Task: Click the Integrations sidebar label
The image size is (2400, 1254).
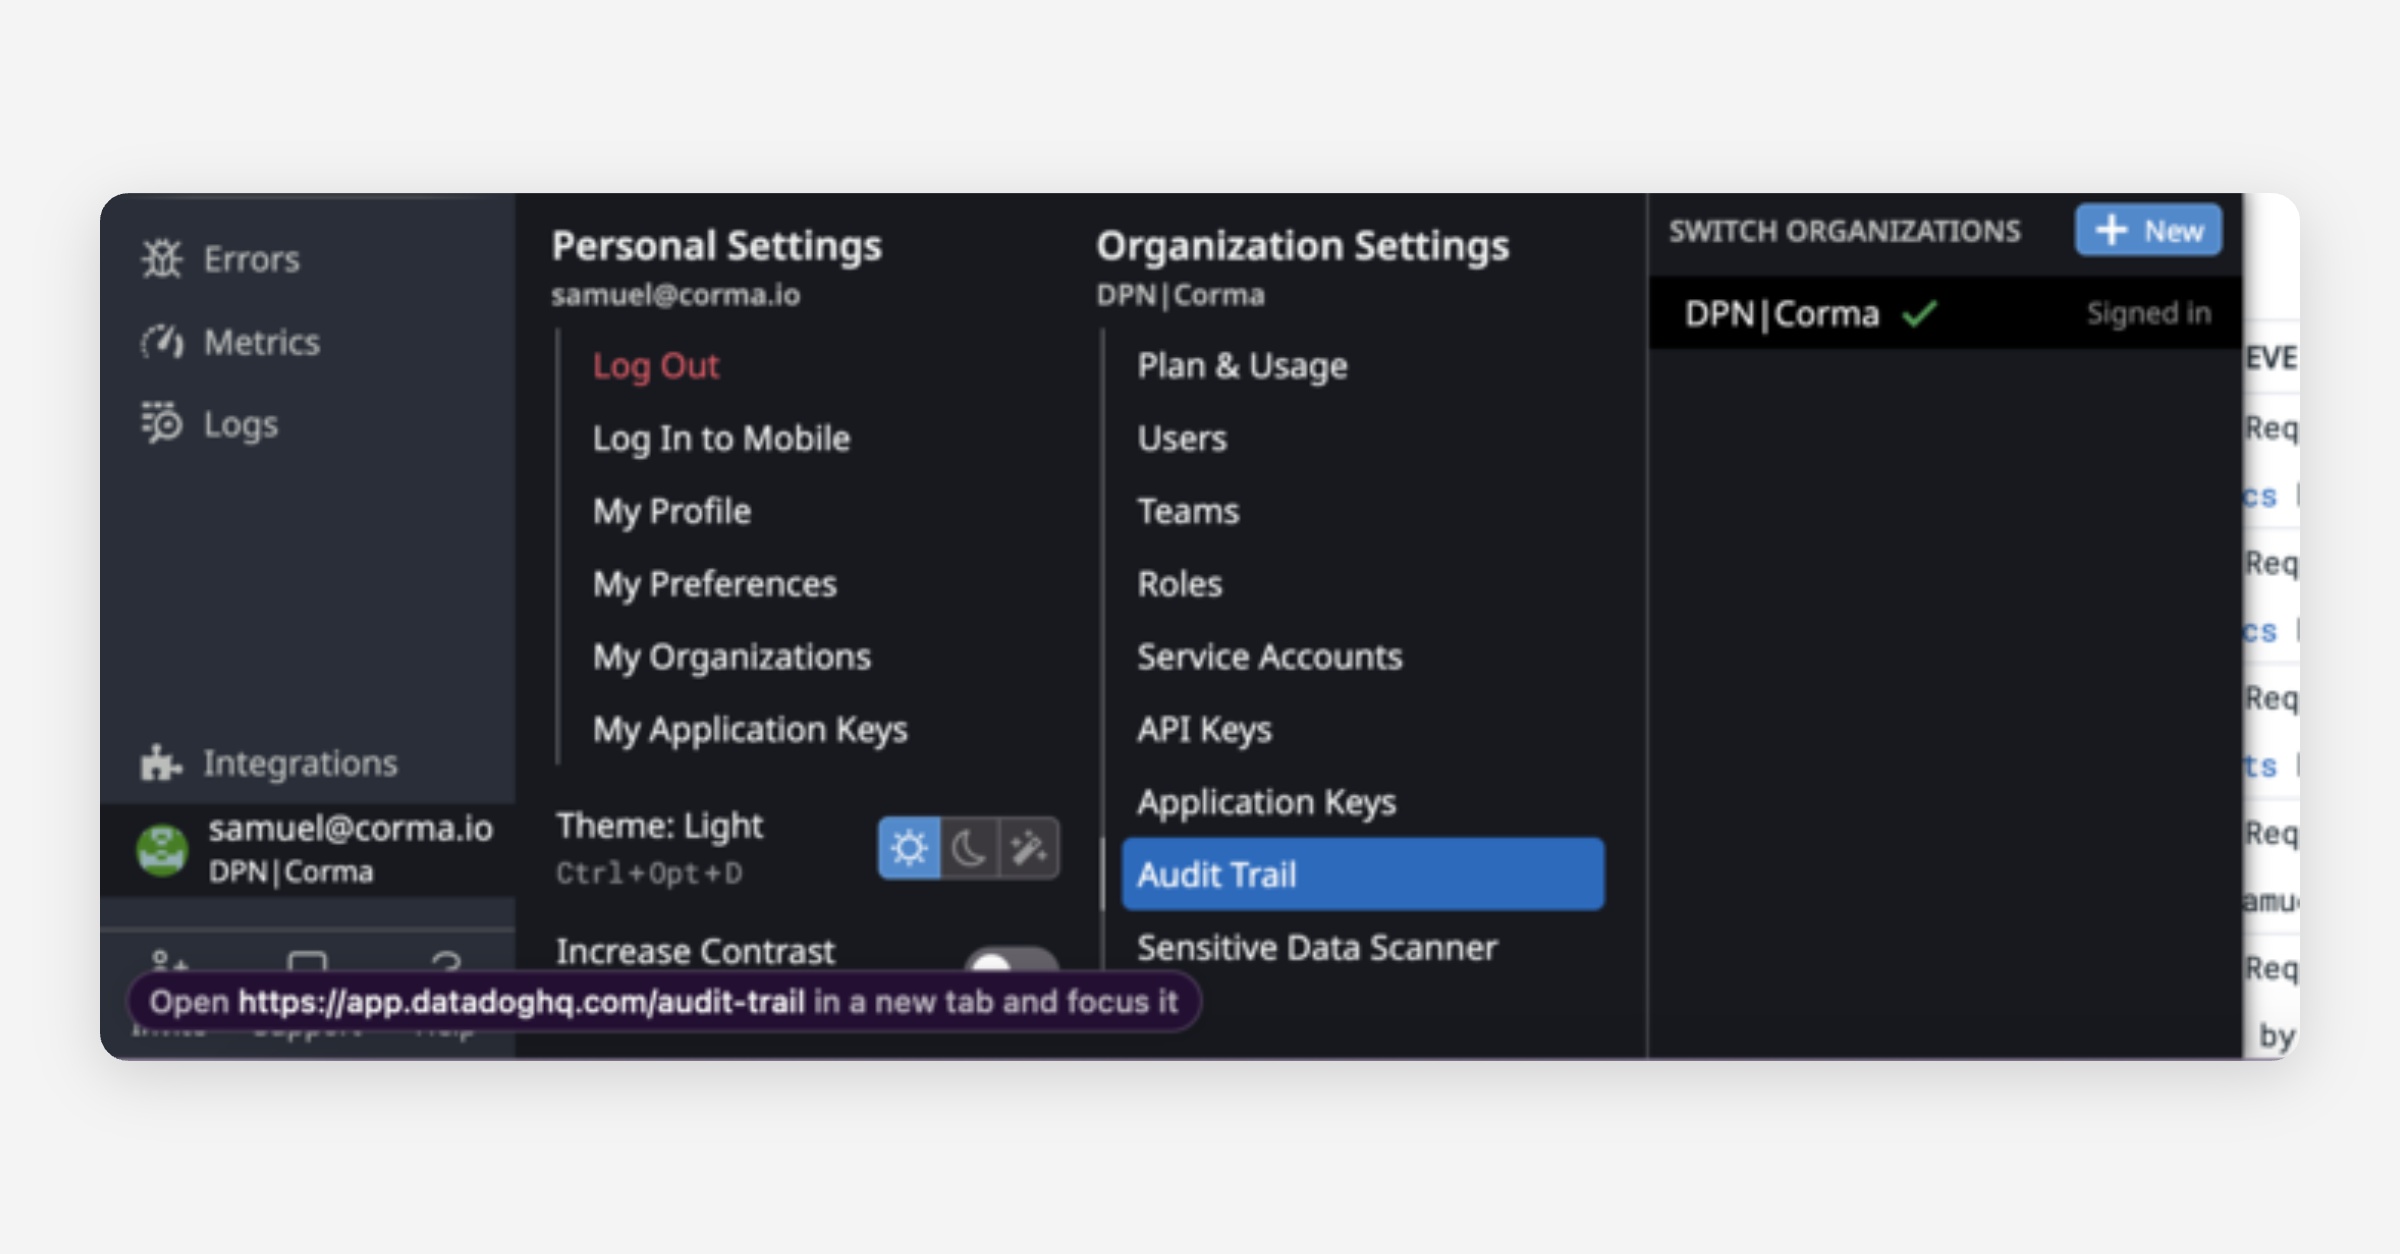Action: [x=300, y=763]
